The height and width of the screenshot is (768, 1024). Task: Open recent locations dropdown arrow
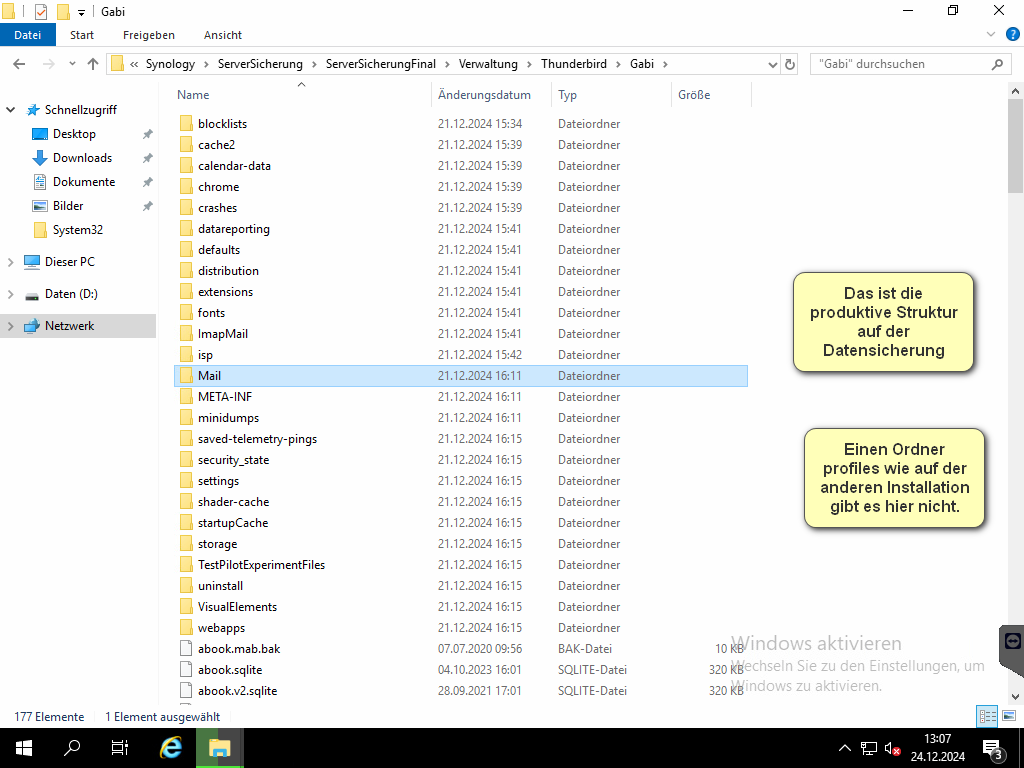pos(72,64)
